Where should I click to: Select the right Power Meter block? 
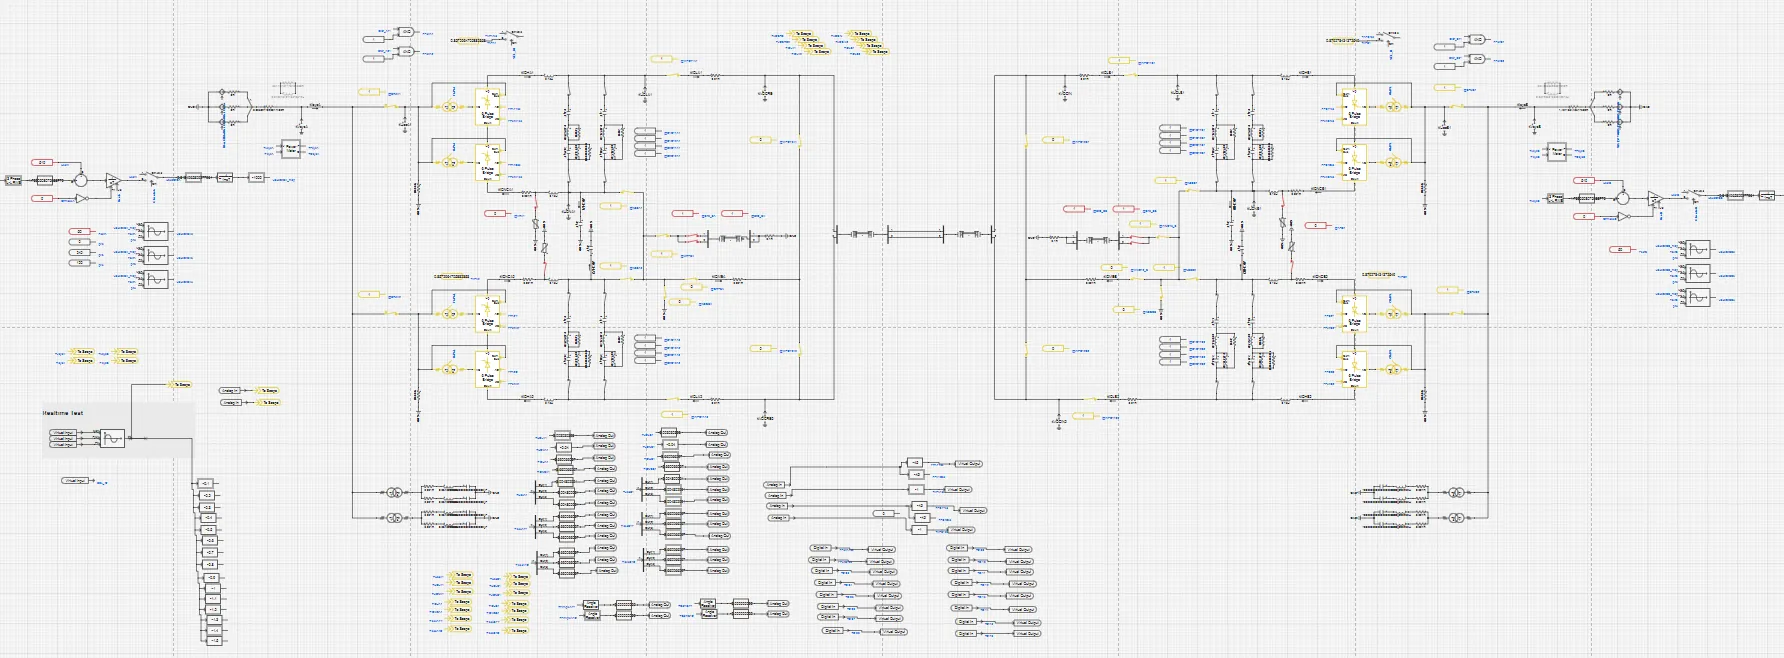pyautogui.click(x=1556, y=152)
